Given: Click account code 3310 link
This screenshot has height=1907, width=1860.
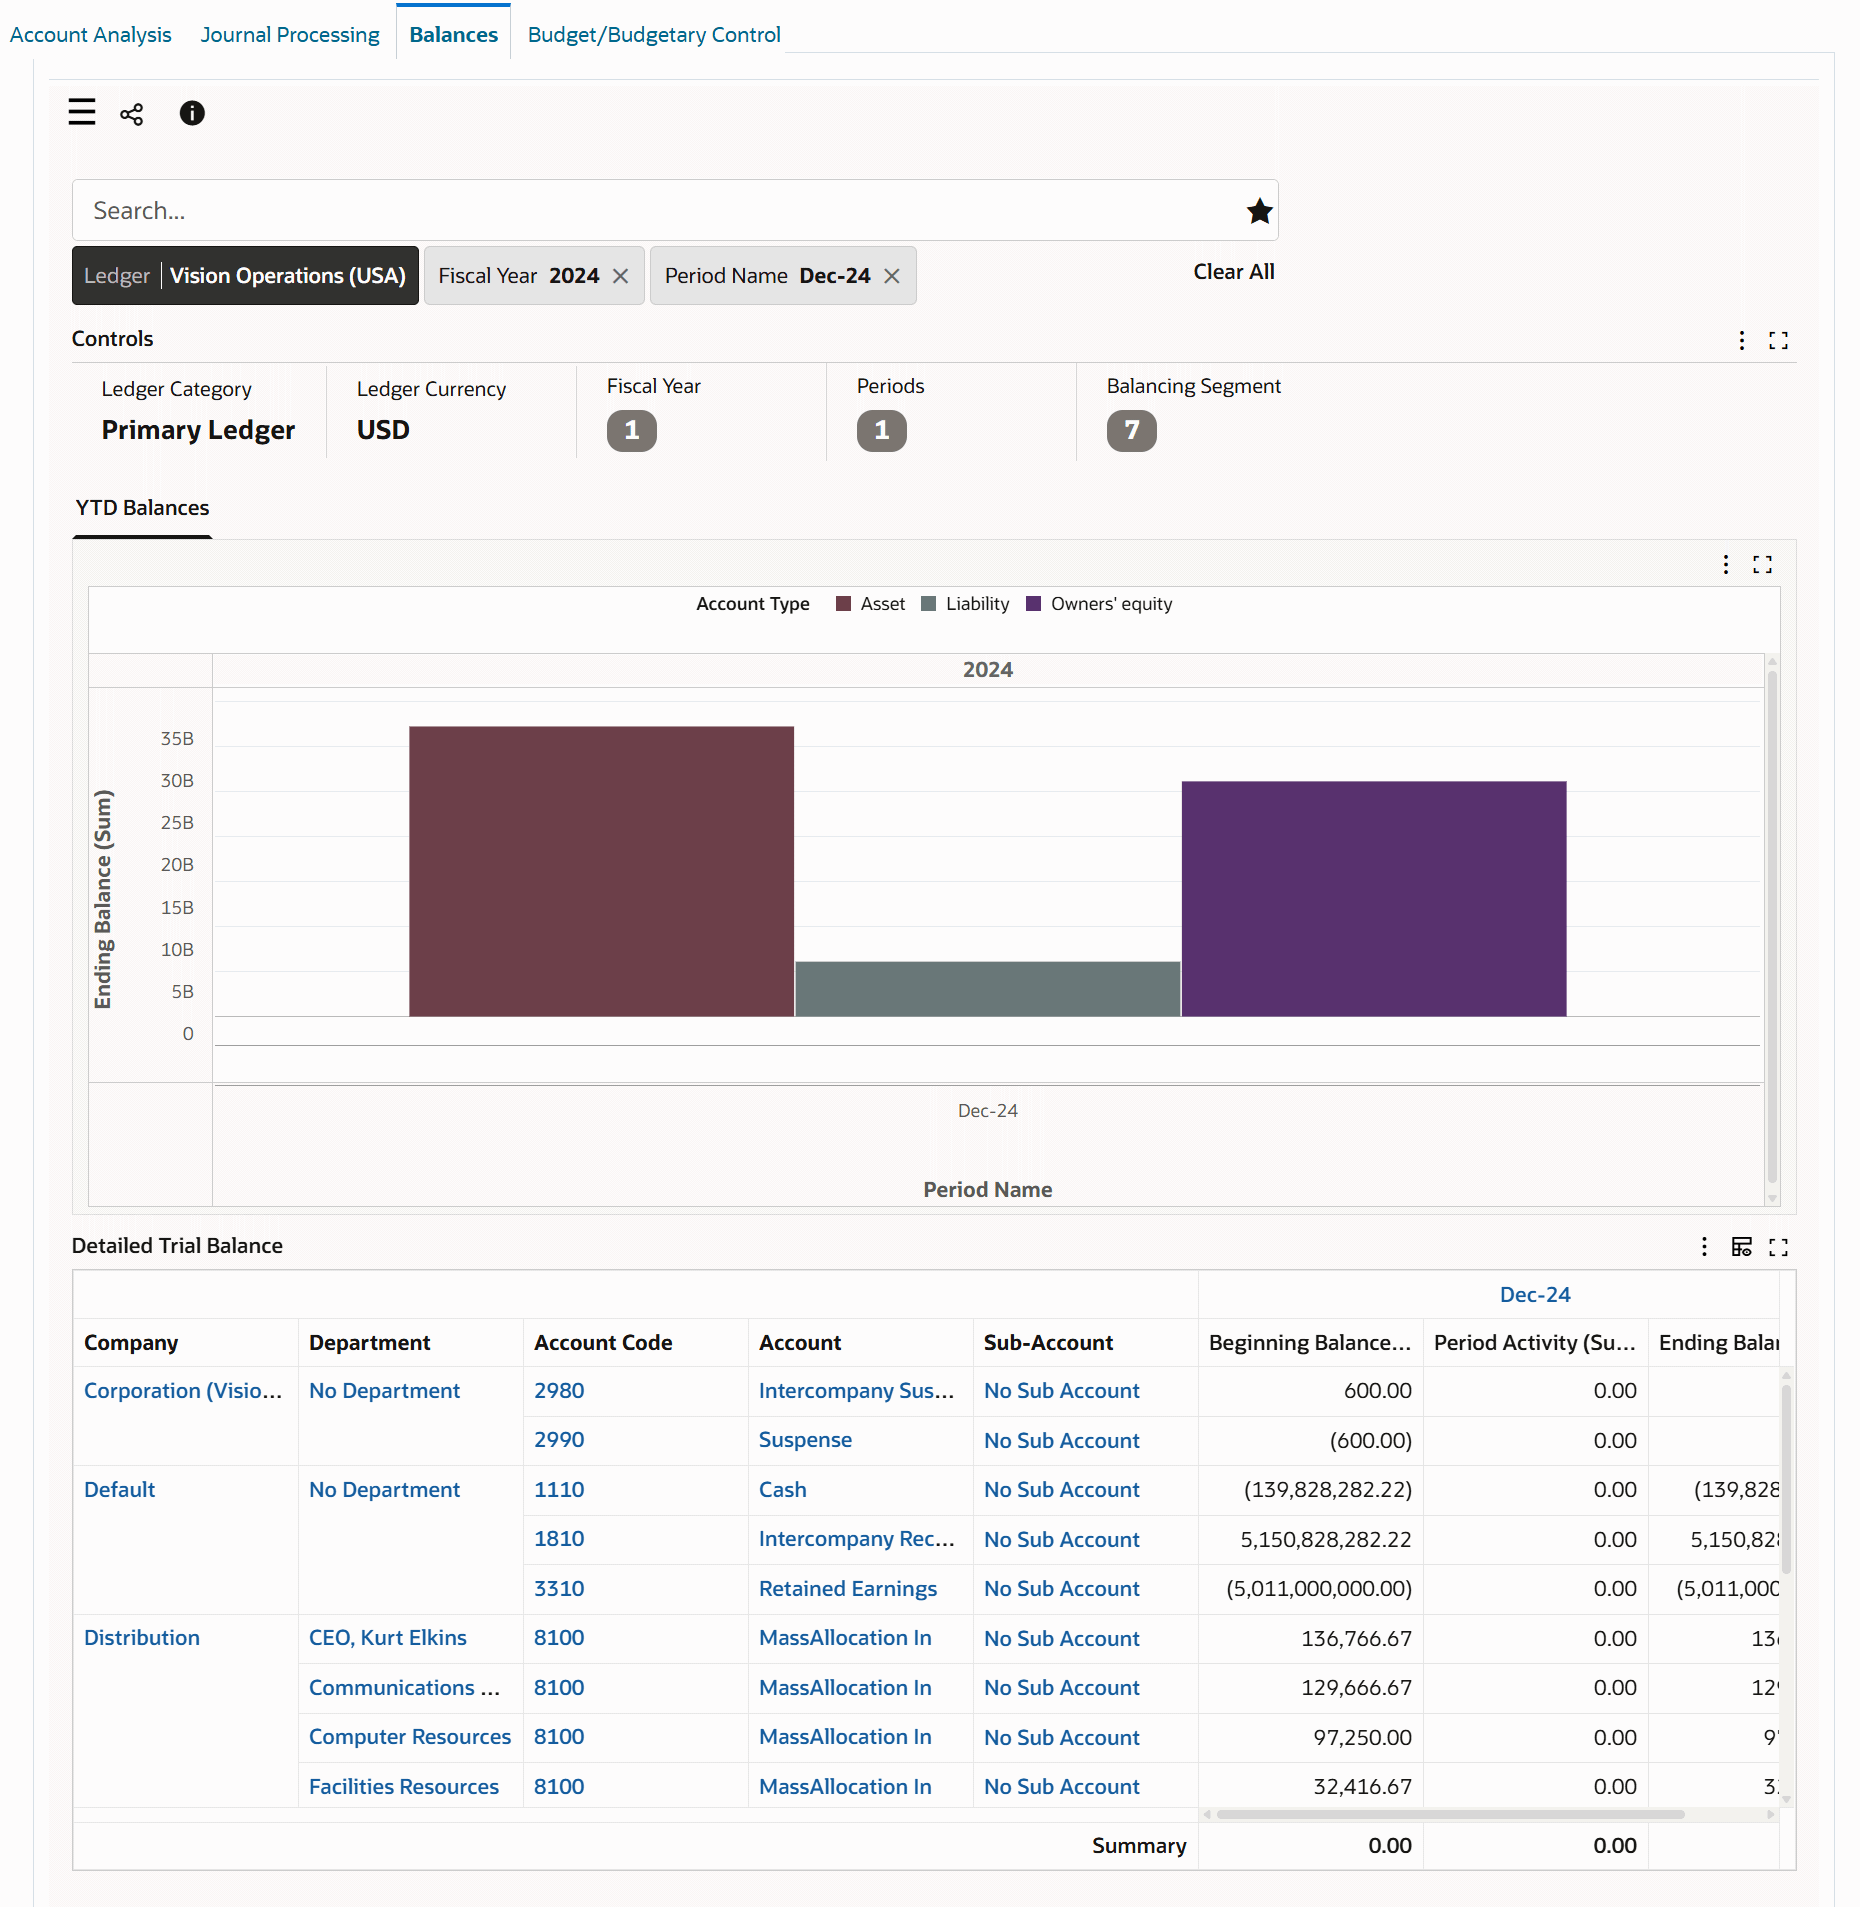Looking at the screenshot, I should (x=559, y=1589).
